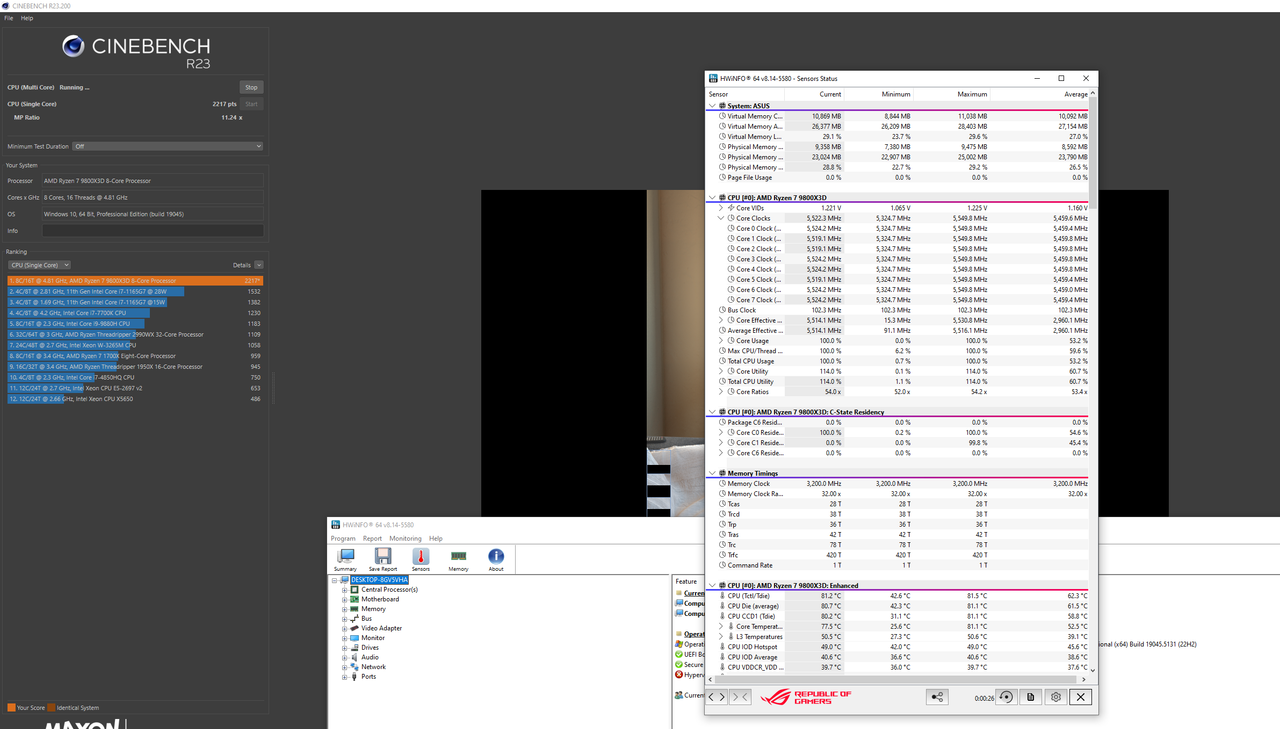This screenshot has width=1280, height=729.
Task: Click the Minimum column header
Action: 879,94
